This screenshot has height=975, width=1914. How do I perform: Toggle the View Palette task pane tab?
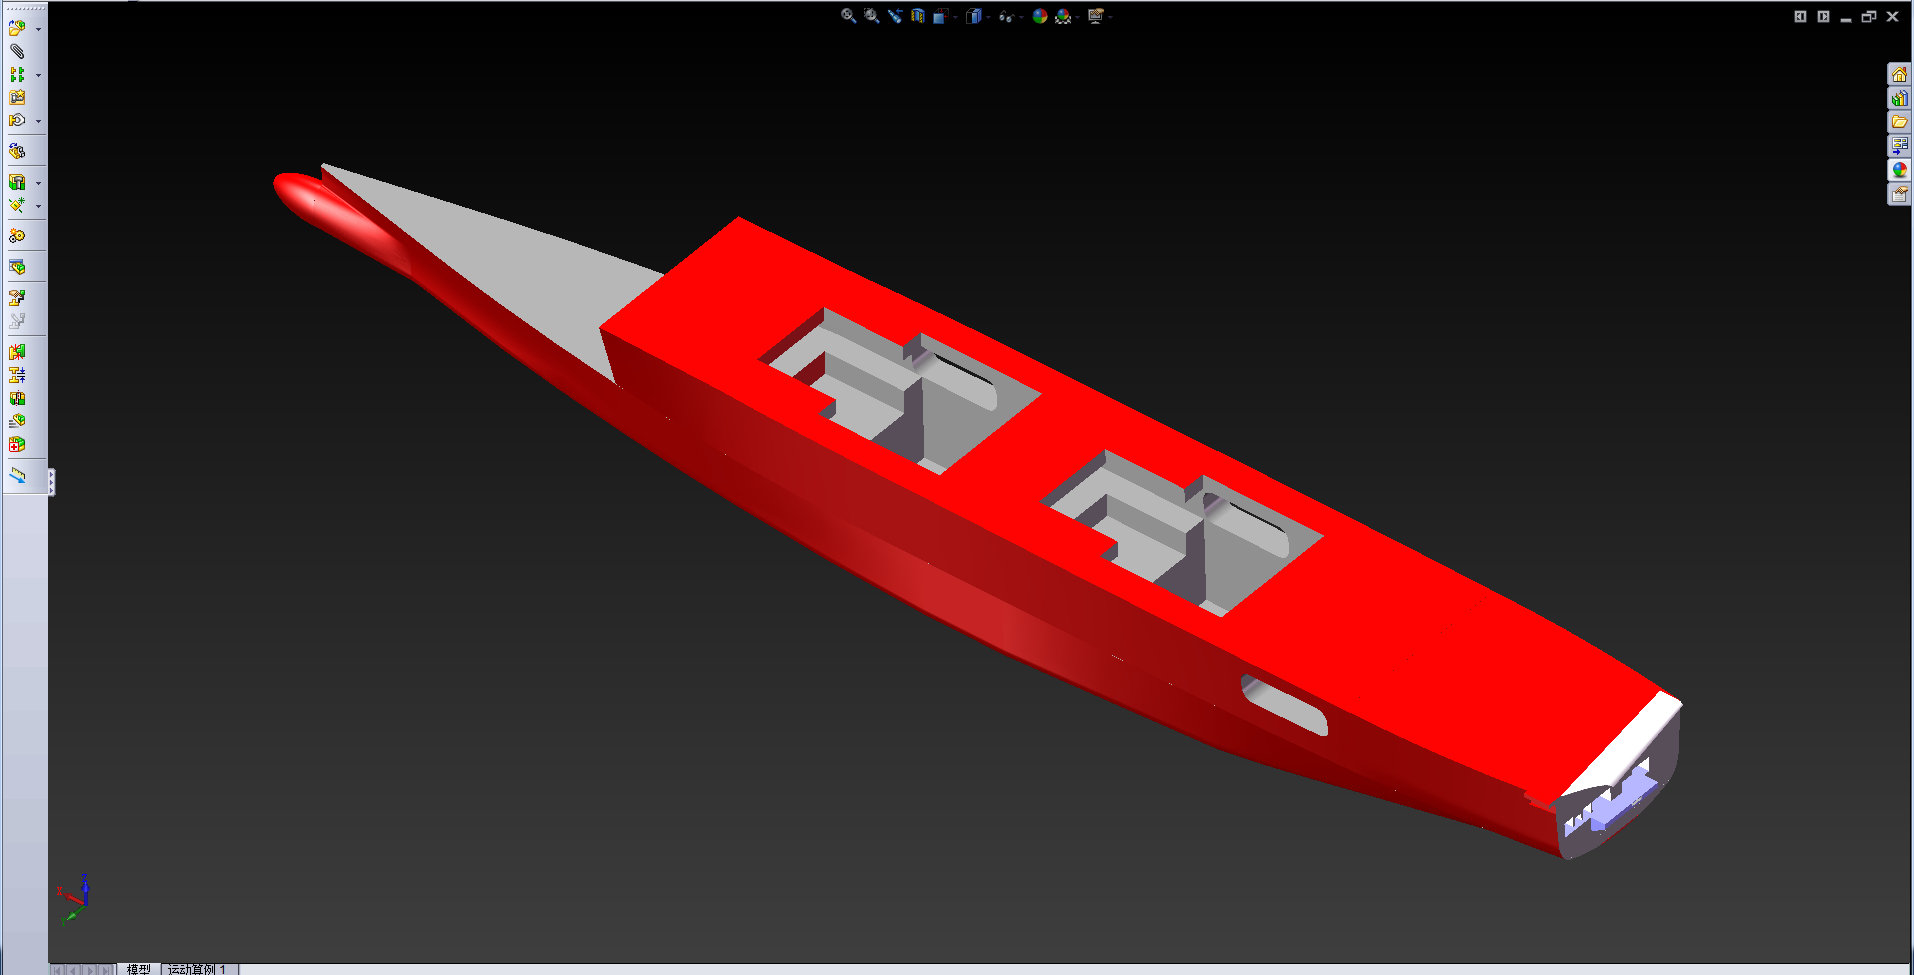(1899, 146)
